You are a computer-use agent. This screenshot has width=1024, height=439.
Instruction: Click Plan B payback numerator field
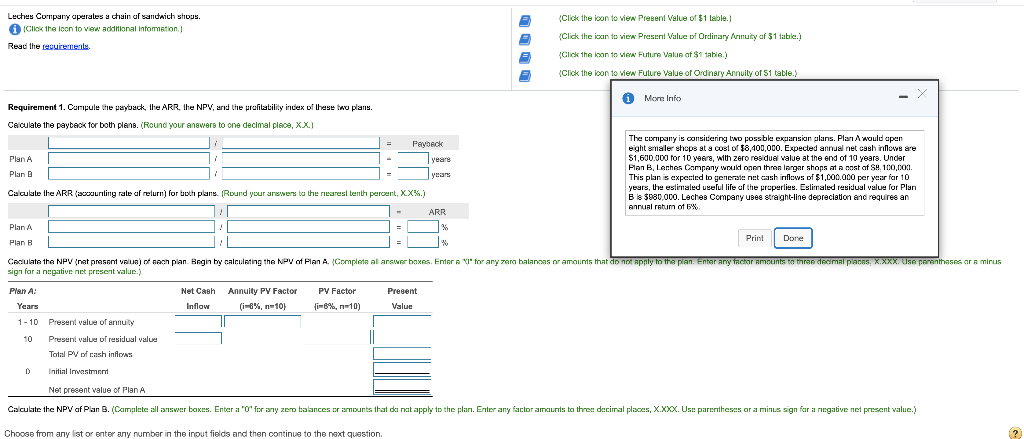click(131, 174)
